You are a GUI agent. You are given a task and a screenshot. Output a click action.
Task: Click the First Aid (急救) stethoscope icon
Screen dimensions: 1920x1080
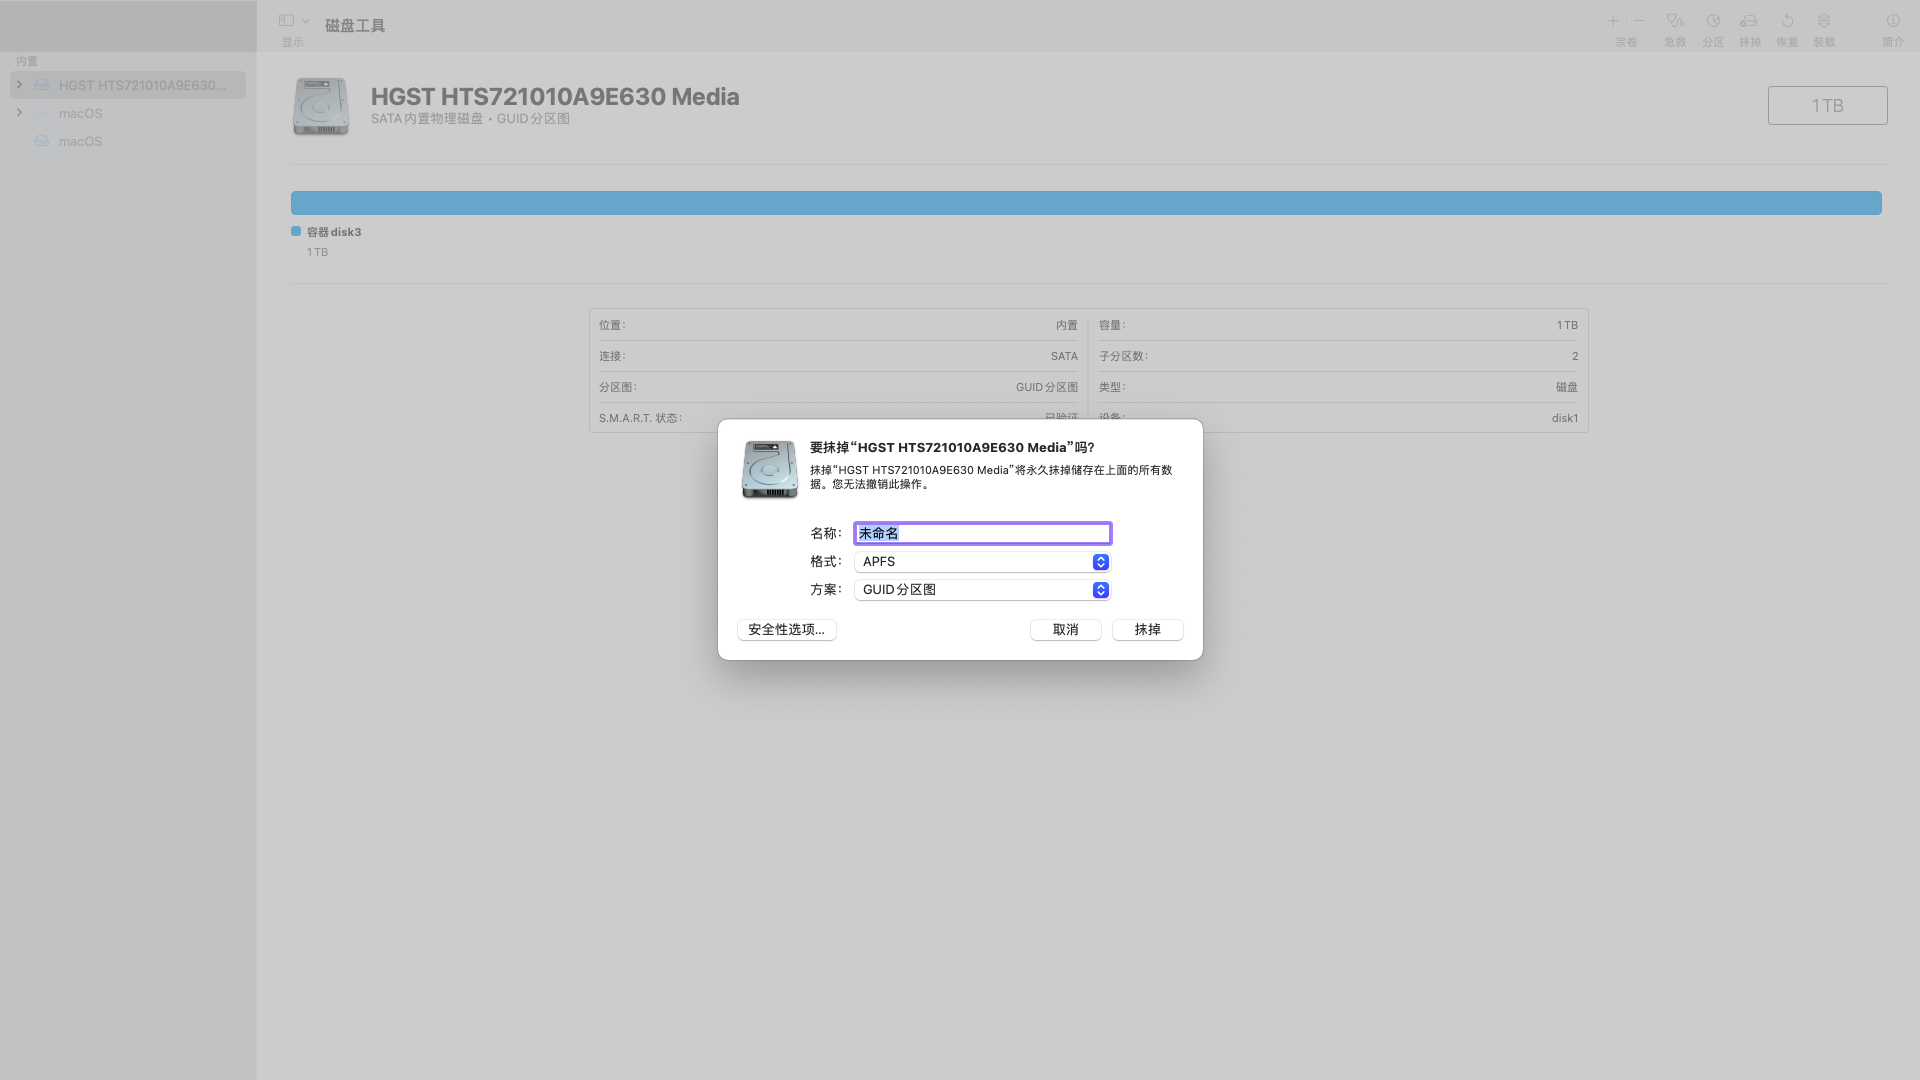(1675, 21)
